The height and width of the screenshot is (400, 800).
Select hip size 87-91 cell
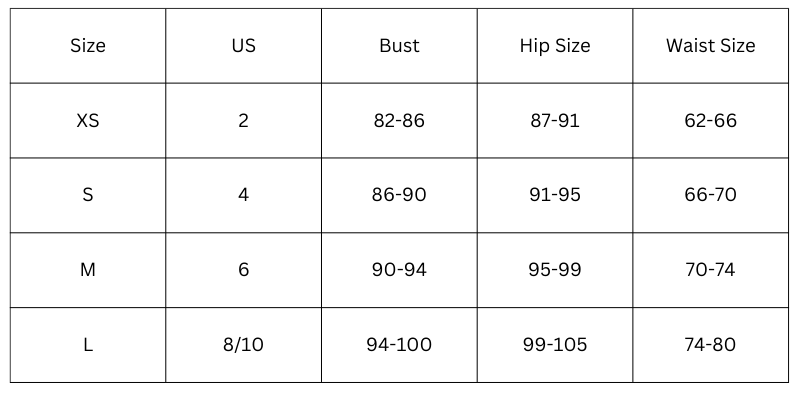pos(555,121)
